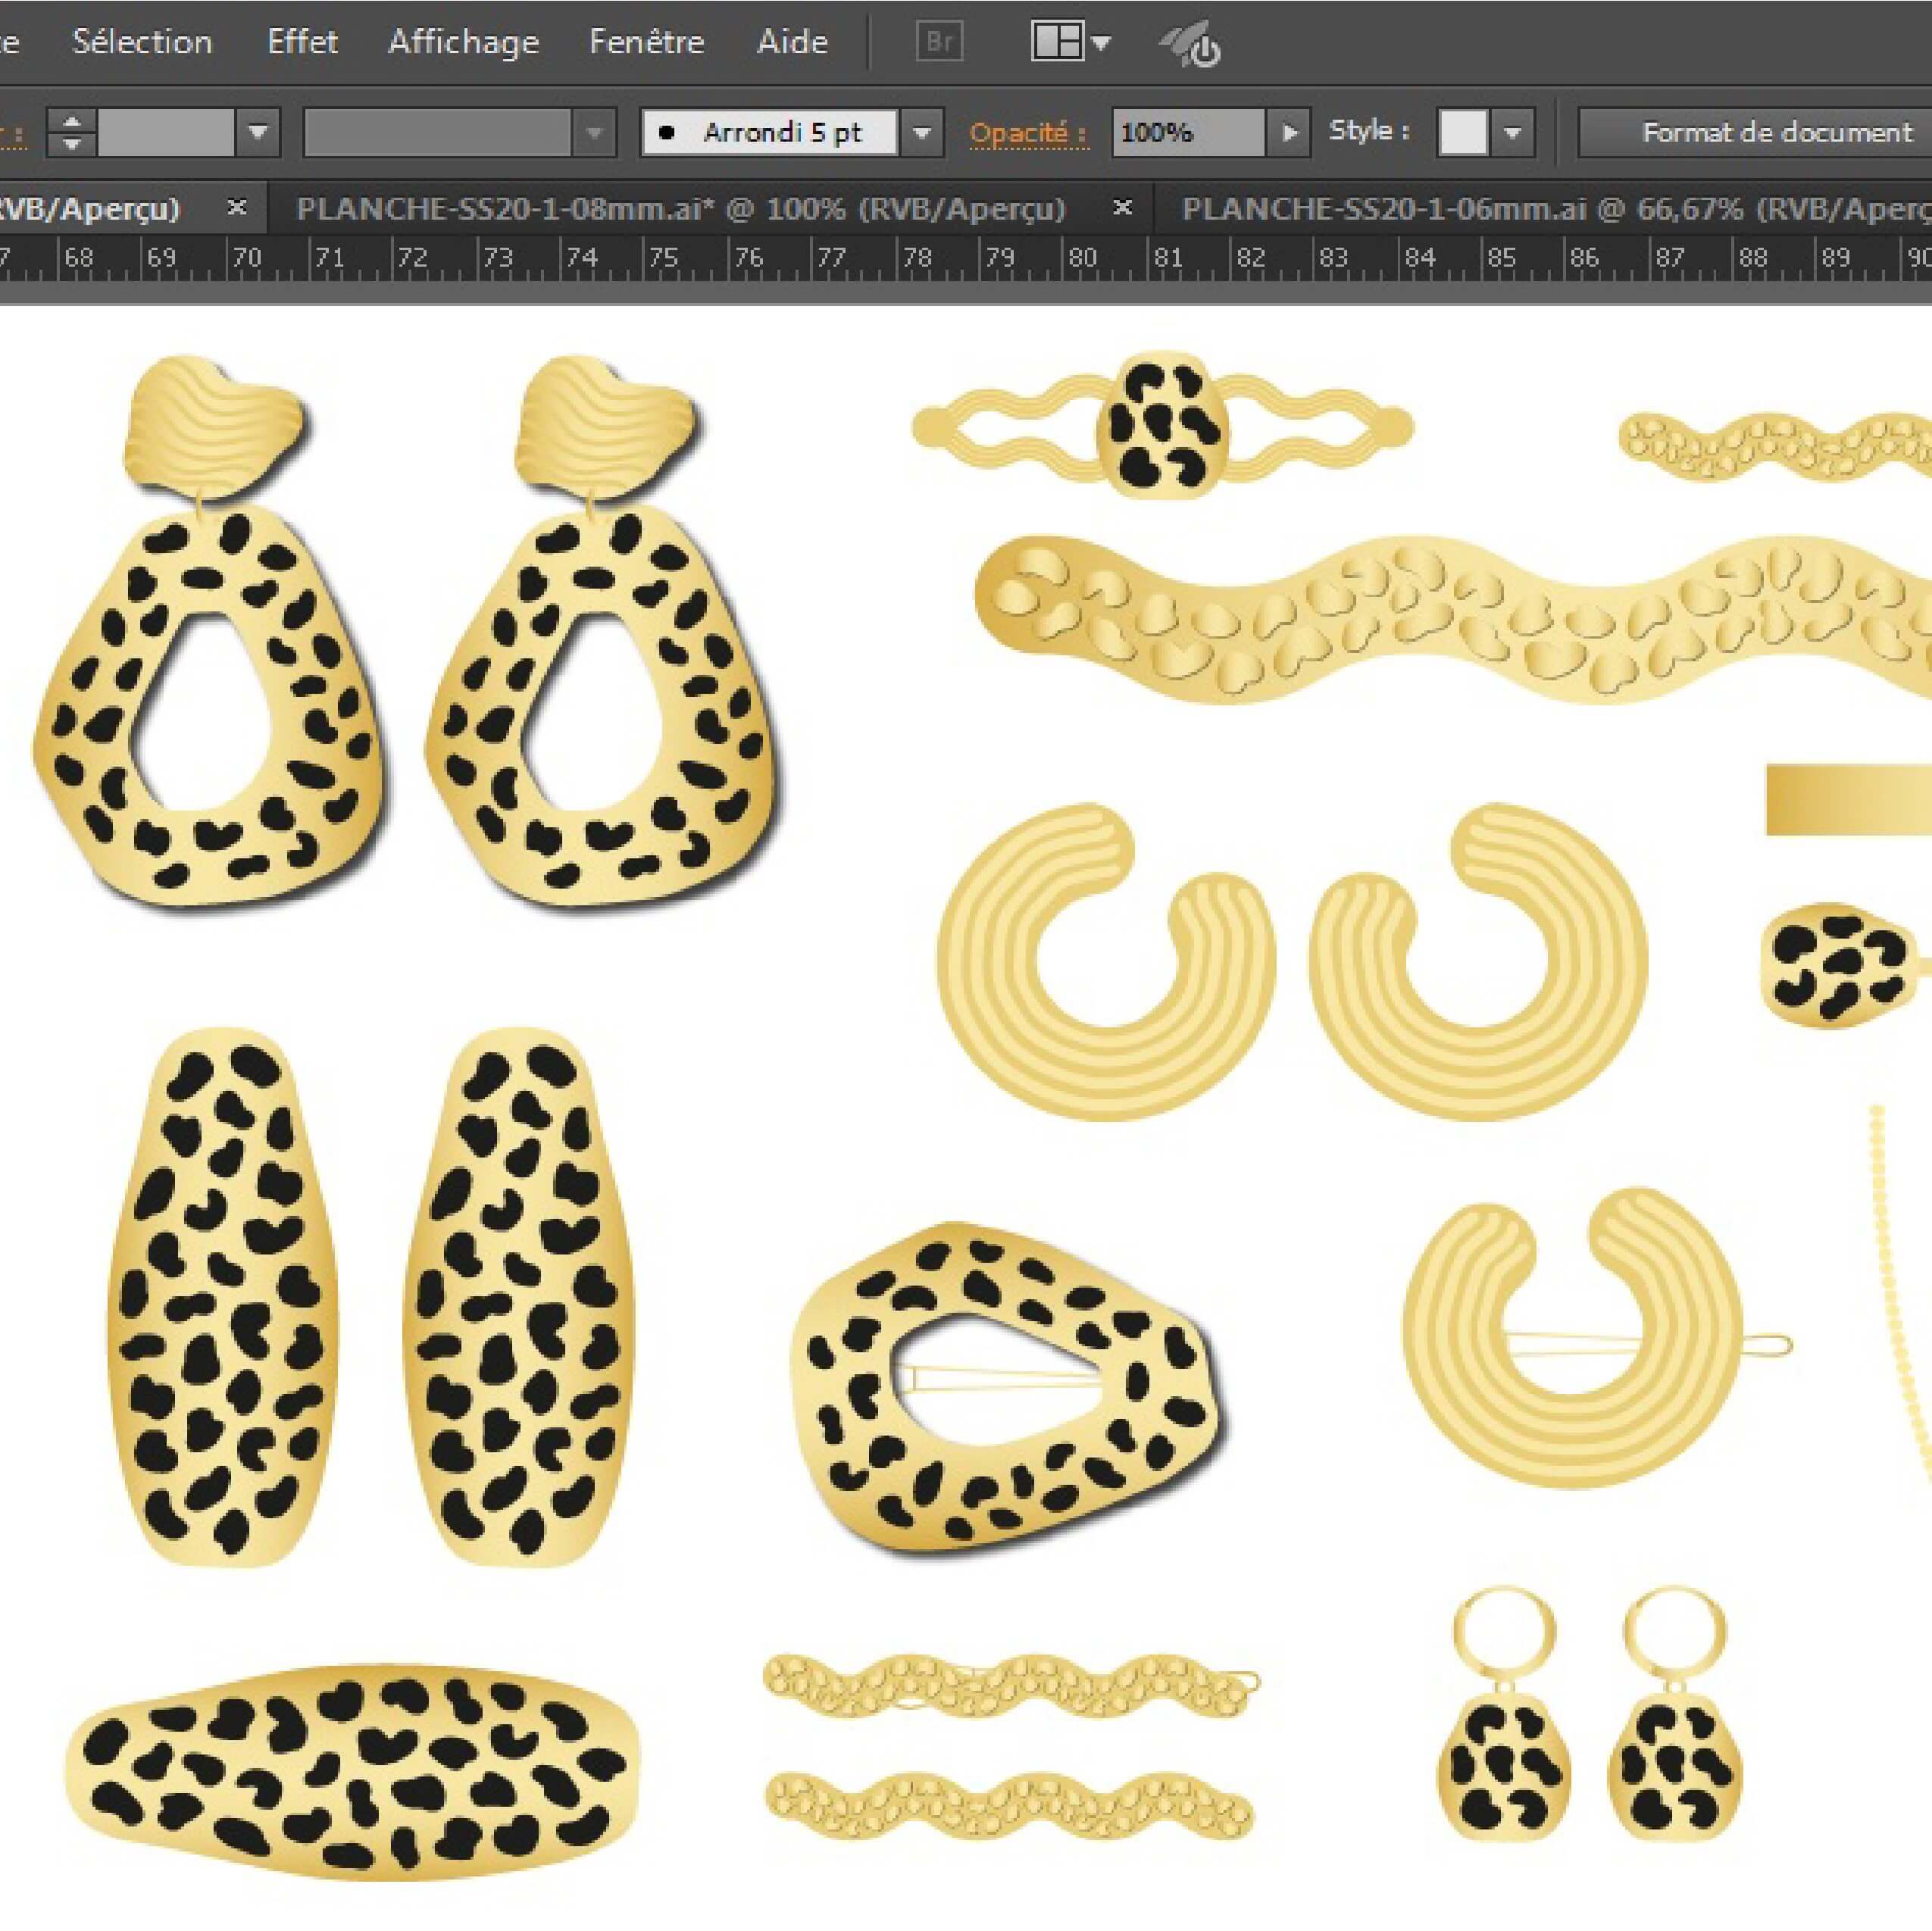Open the Fenêtre menu

[646, 42]
